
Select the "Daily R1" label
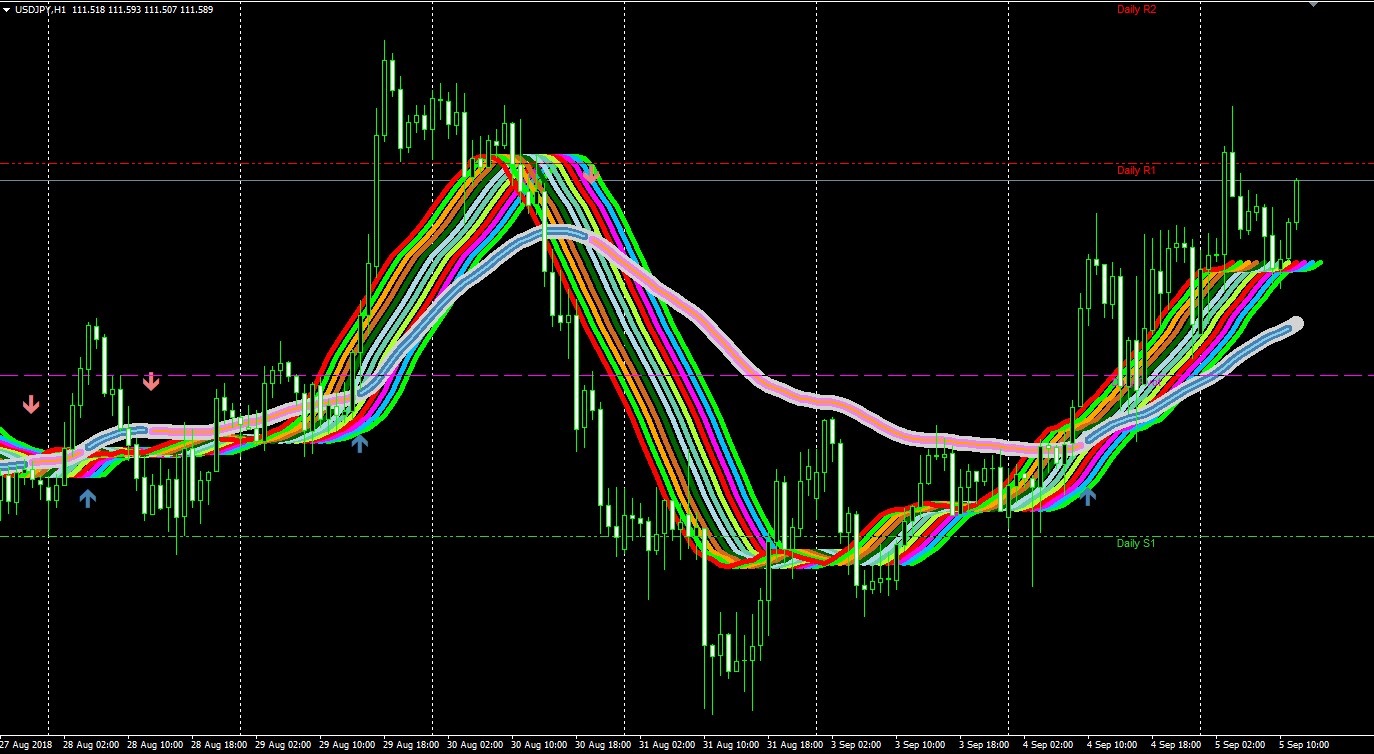(1136, 170)
